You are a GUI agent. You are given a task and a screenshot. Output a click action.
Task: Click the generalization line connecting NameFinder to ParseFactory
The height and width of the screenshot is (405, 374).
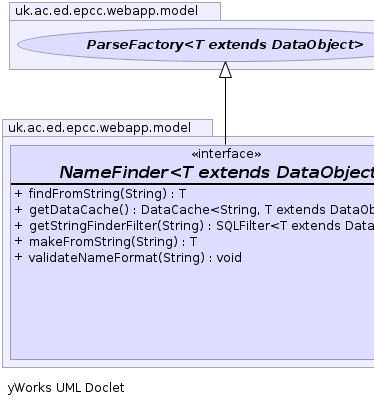click(225, 111)
